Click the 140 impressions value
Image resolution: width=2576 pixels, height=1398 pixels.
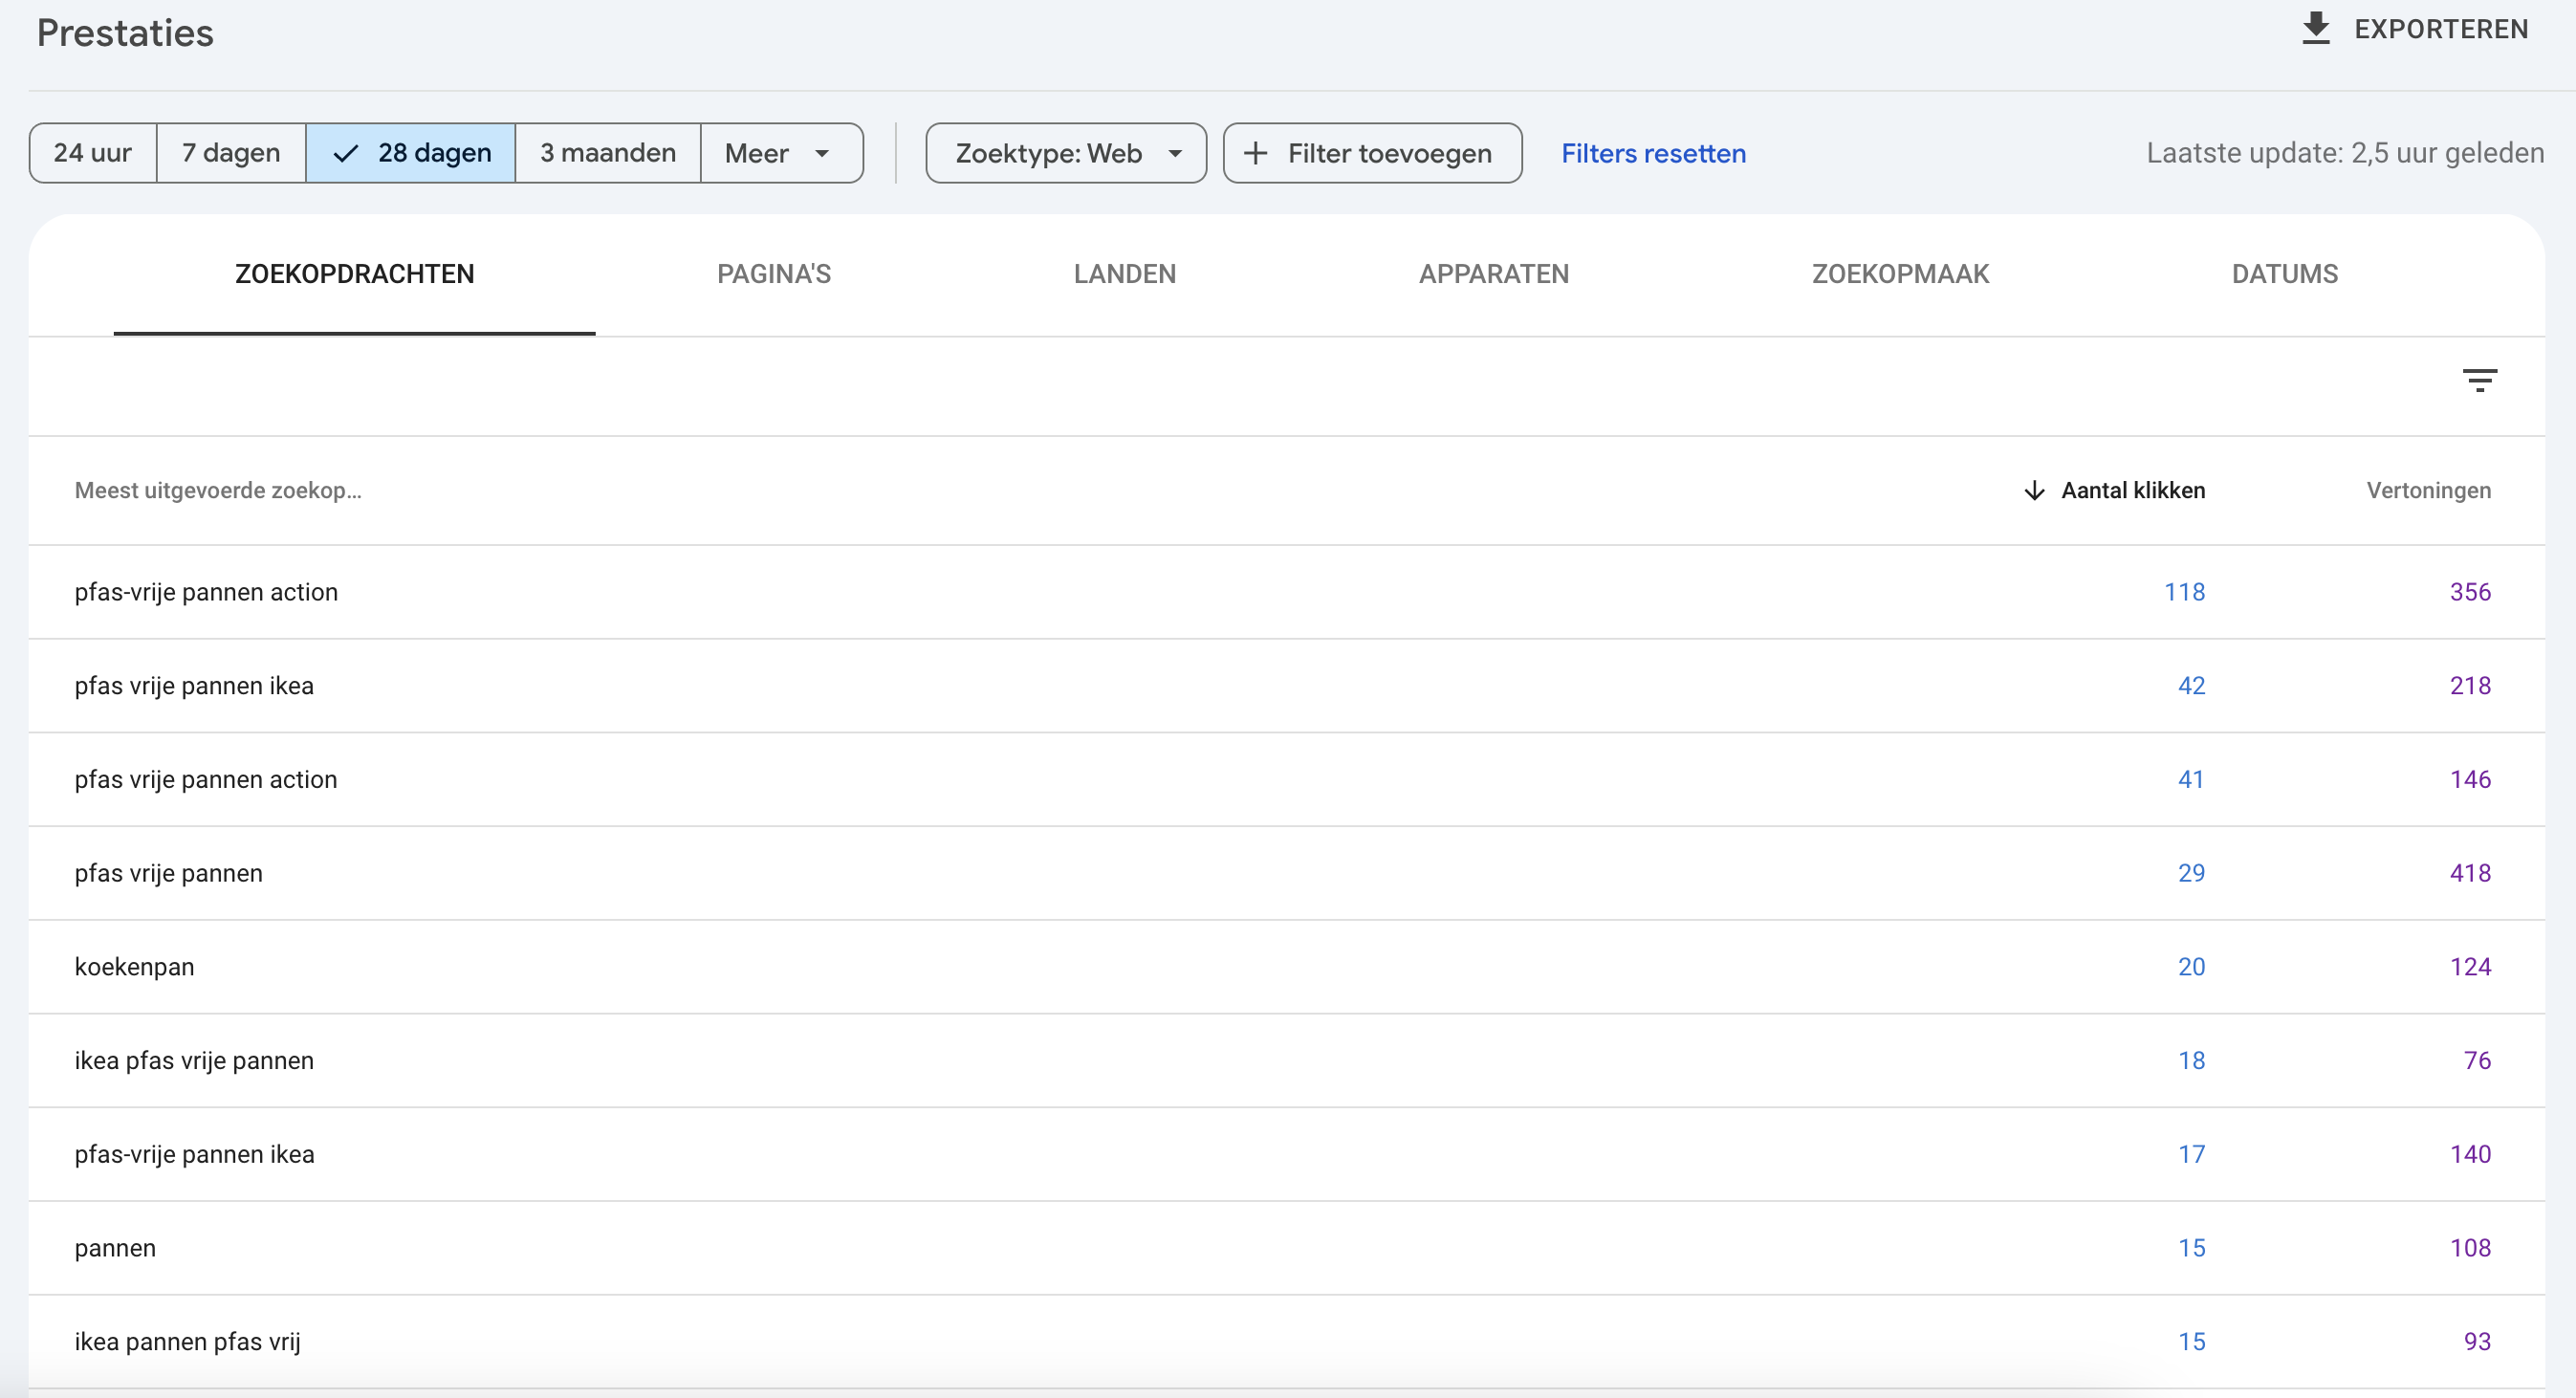coord(2470,1155)
